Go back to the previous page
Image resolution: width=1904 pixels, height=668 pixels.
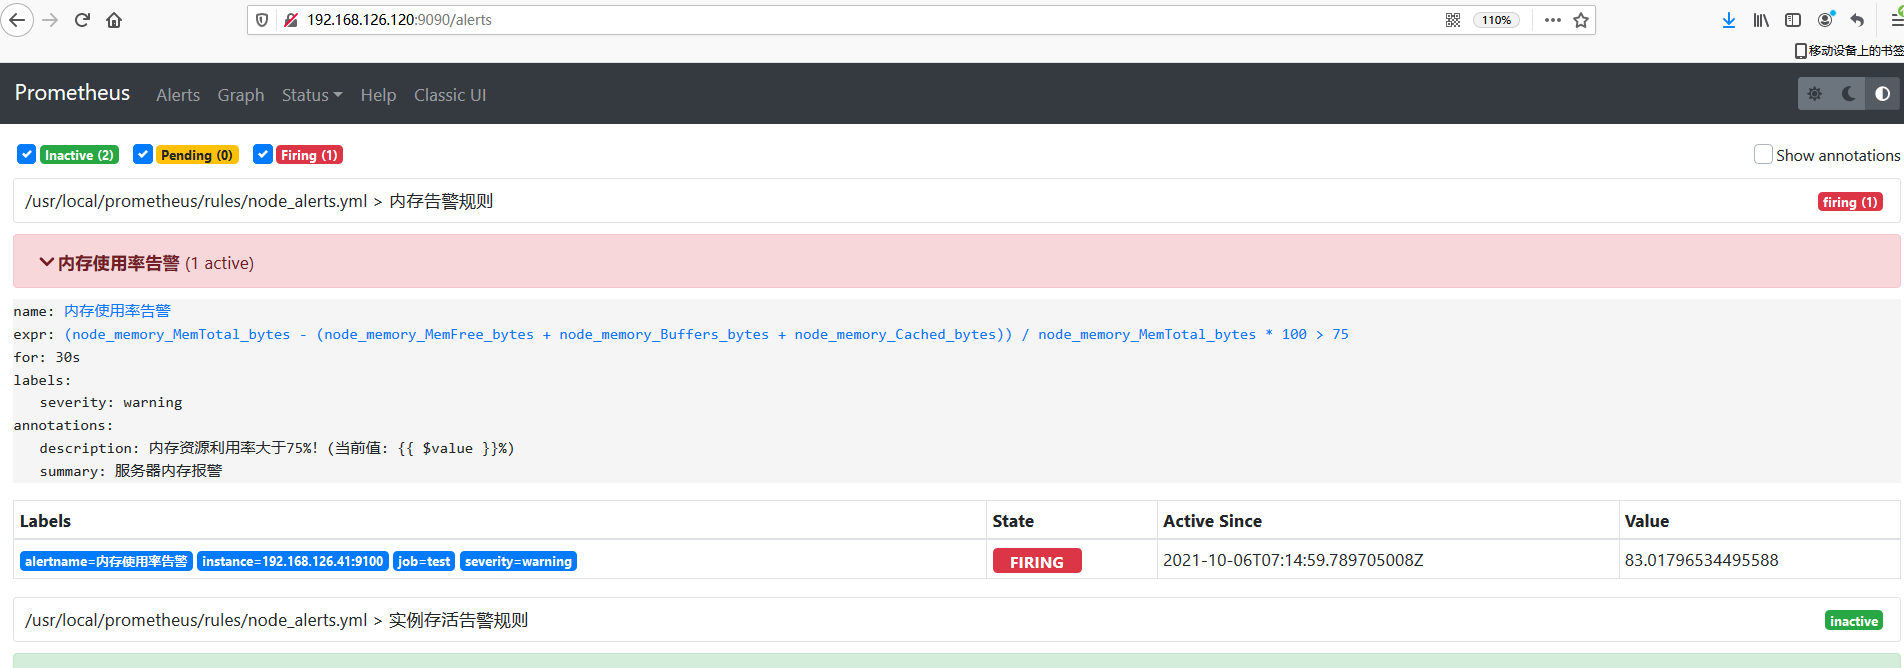(17, 20)
